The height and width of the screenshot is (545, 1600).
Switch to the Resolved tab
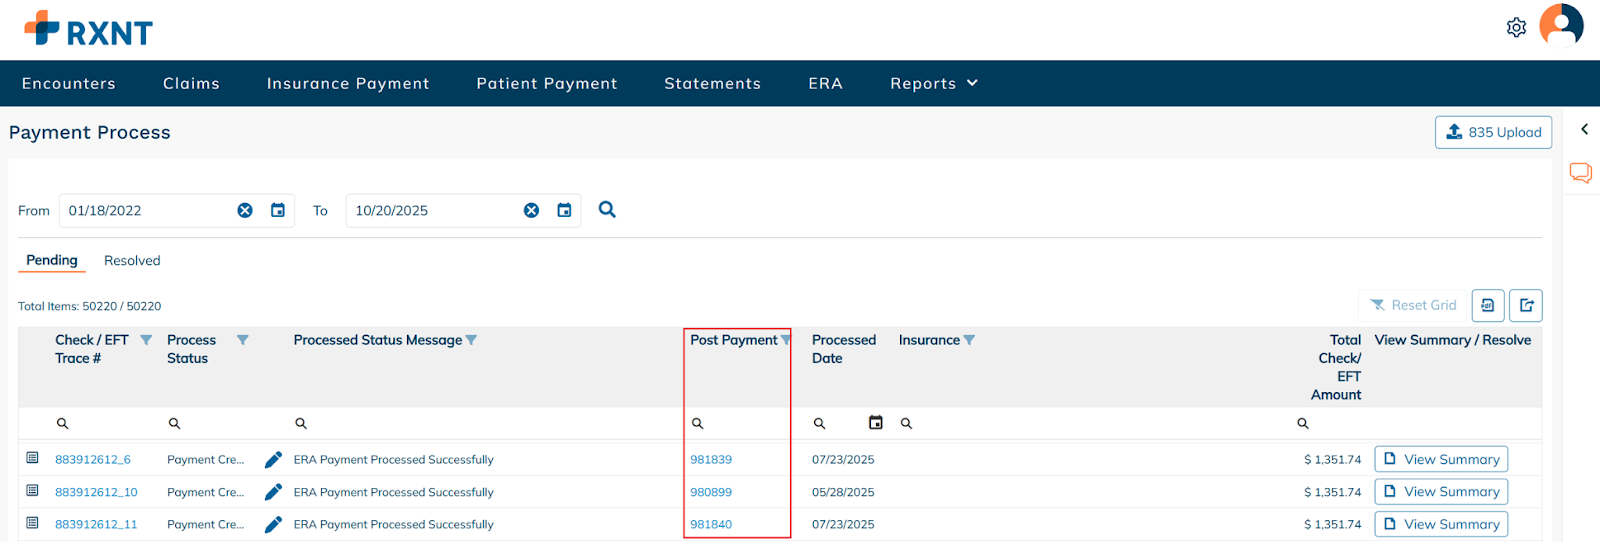coord(132,261)
